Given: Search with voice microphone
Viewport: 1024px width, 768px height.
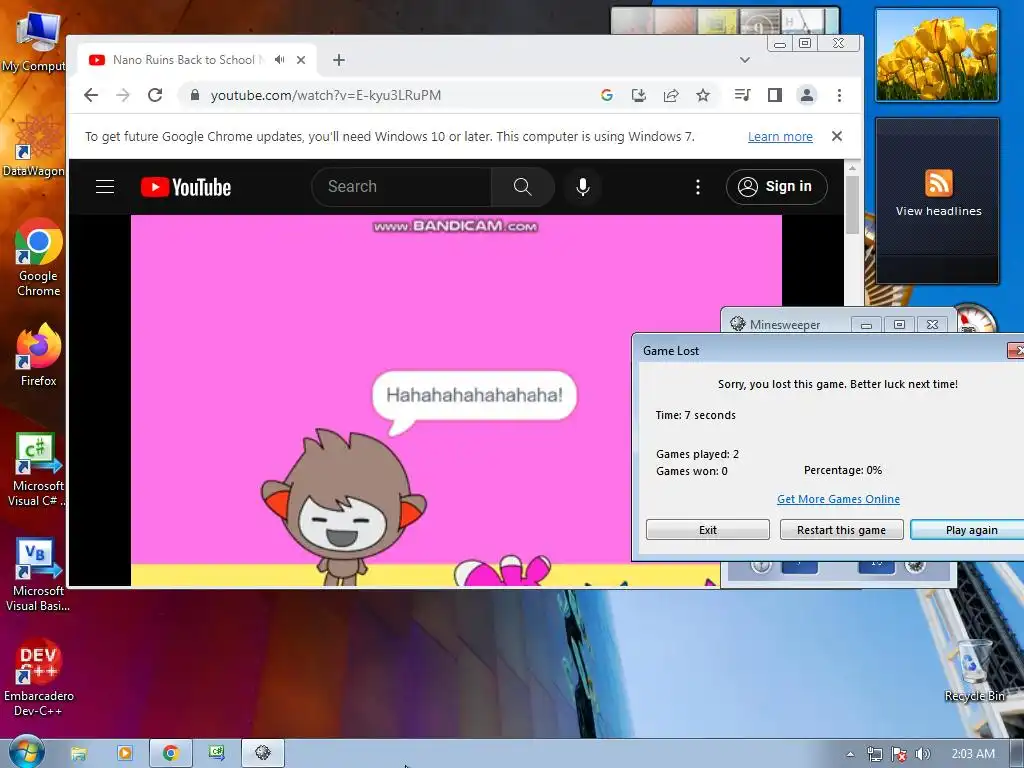Looking at the screenshot, I should tap(583, 187).
